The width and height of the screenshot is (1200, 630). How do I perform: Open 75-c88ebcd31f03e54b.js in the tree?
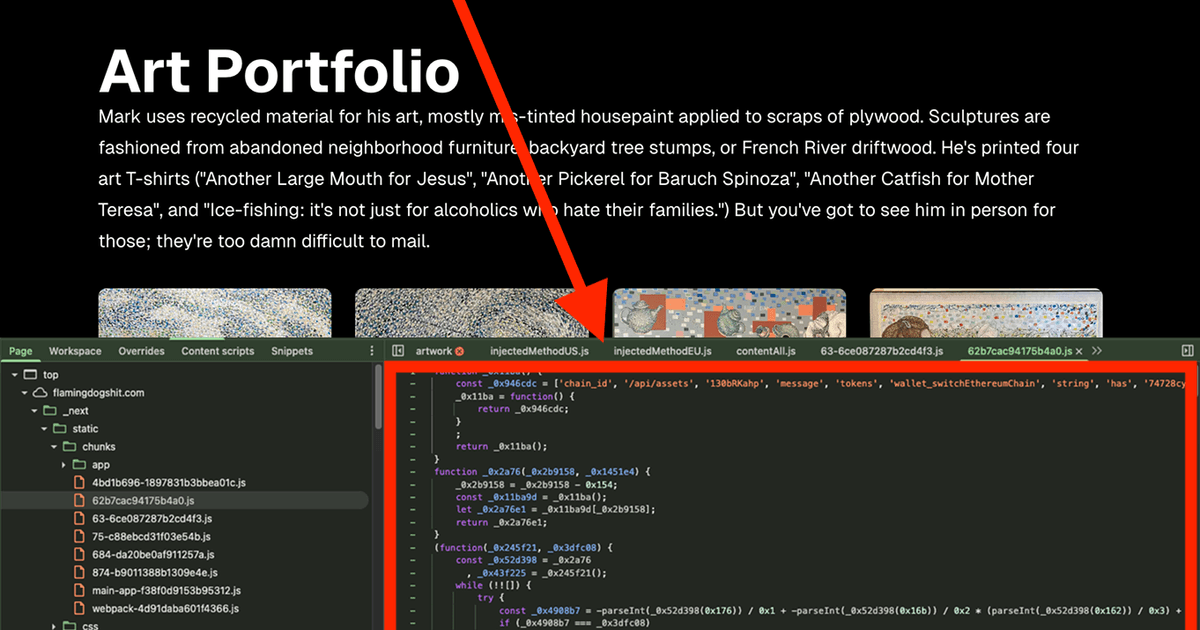pos(153,536)
